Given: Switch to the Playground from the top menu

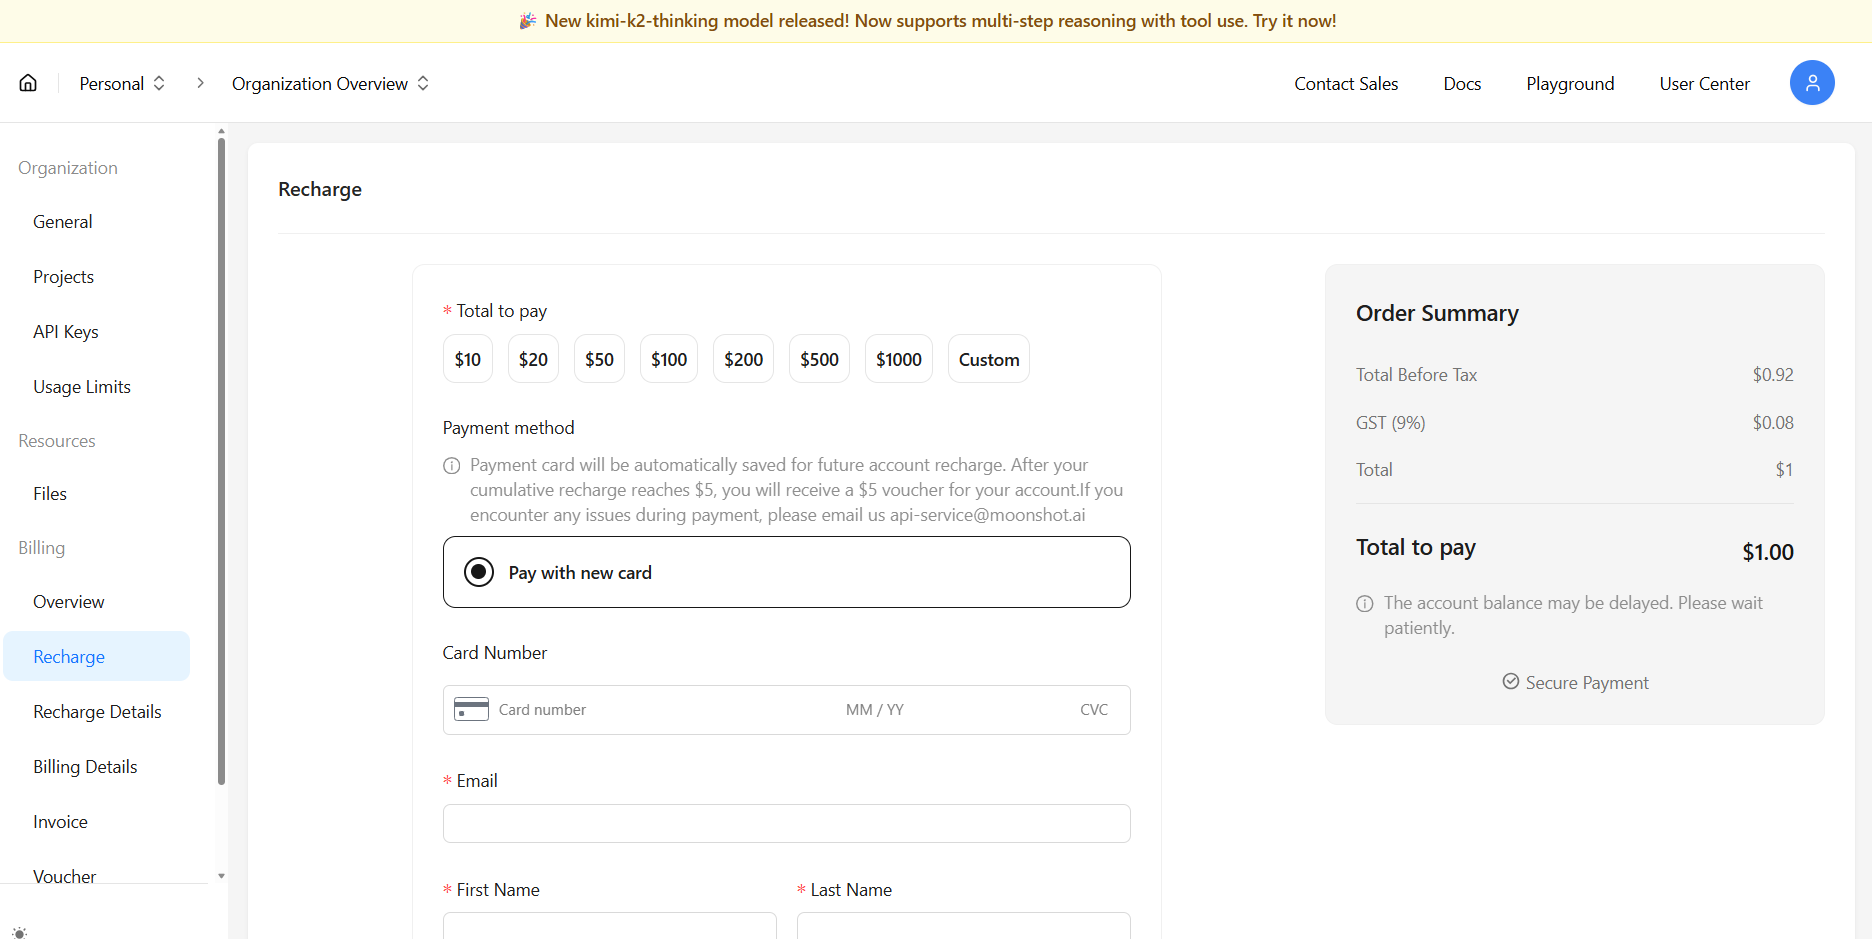Looking at the screenshot, I should 1569,83.
